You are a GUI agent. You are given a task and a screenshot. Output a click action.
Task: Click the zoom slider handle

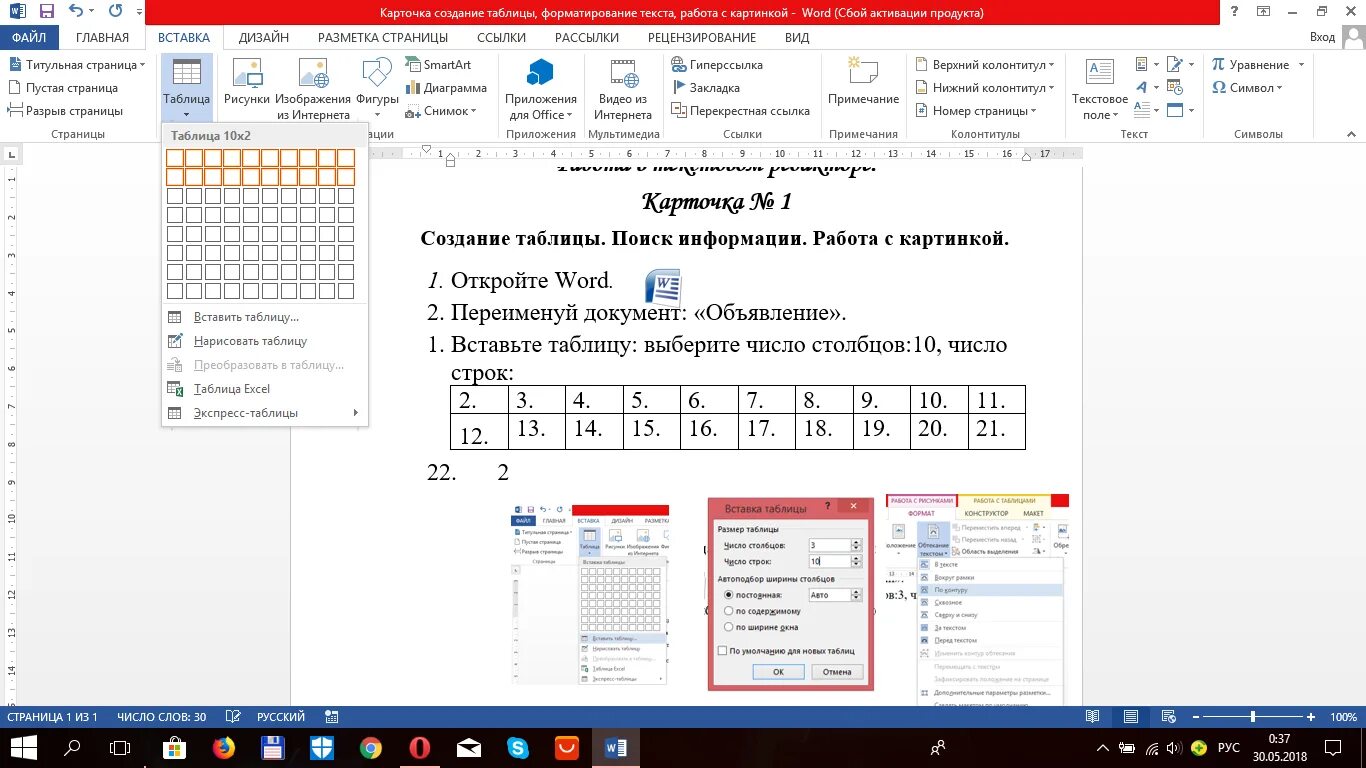coord(1253,717)
